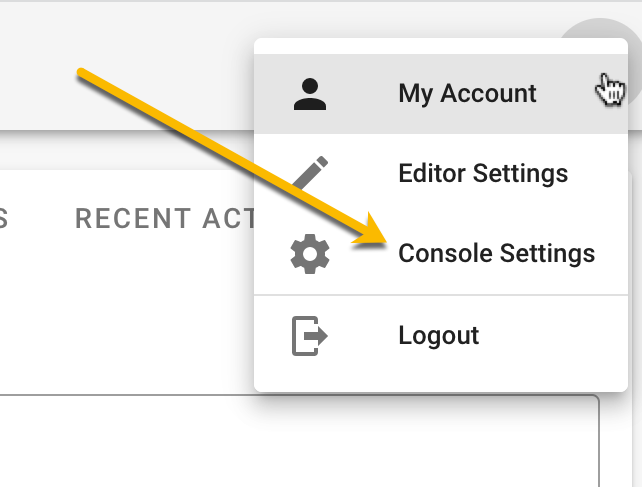The image size is (642, 487).
Task: Click empty space right of My Account label
Action: pyautogui.click(x=565, y=94)
